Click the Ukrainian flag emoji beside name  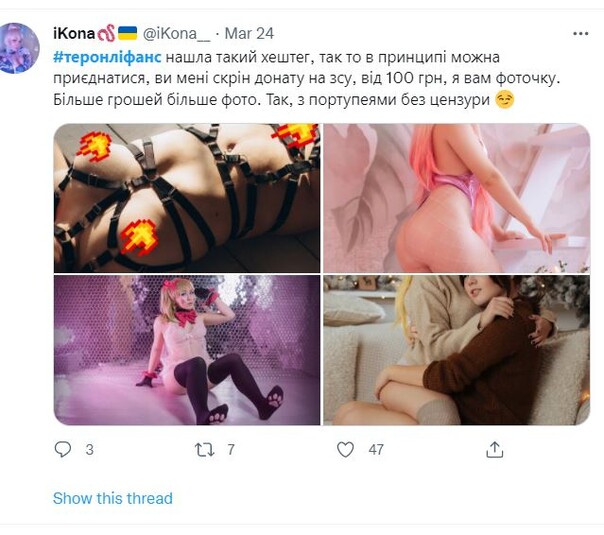point(127,33)
